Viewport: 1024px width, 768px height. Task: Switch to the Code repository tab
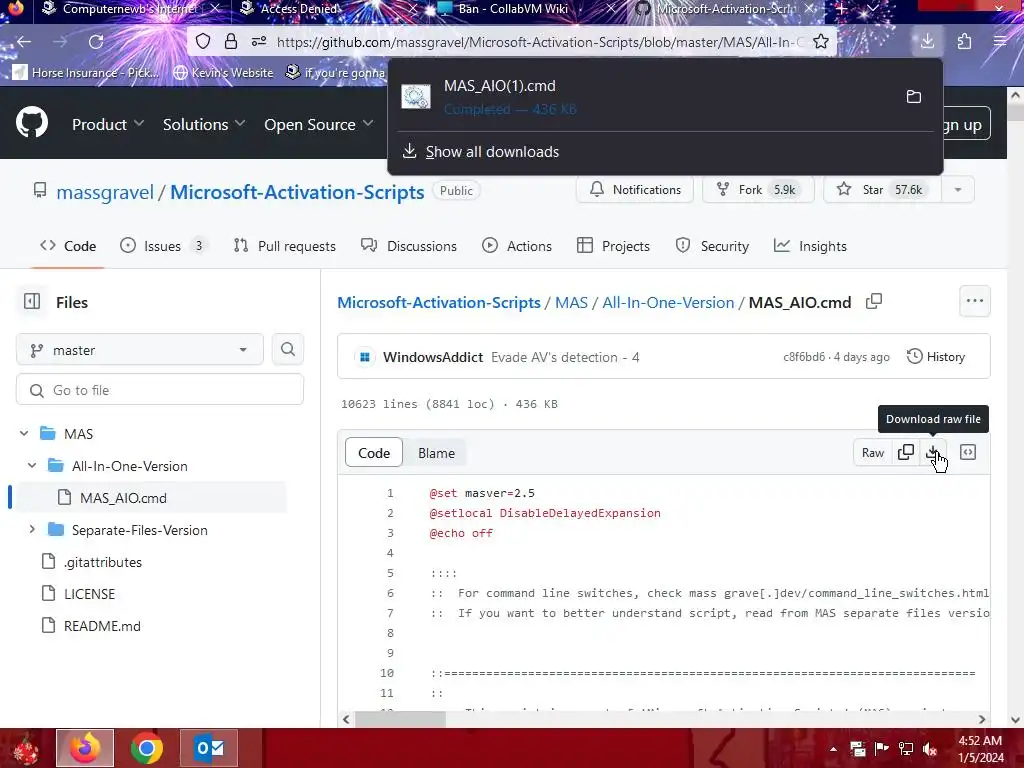68,246
